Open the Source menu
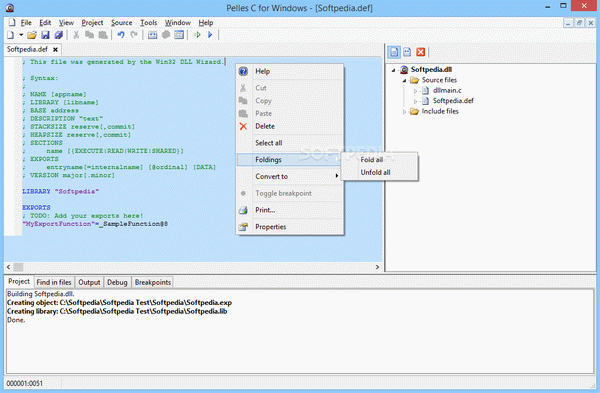This screenshot has width=600, height=393. [x=122, y=23]
